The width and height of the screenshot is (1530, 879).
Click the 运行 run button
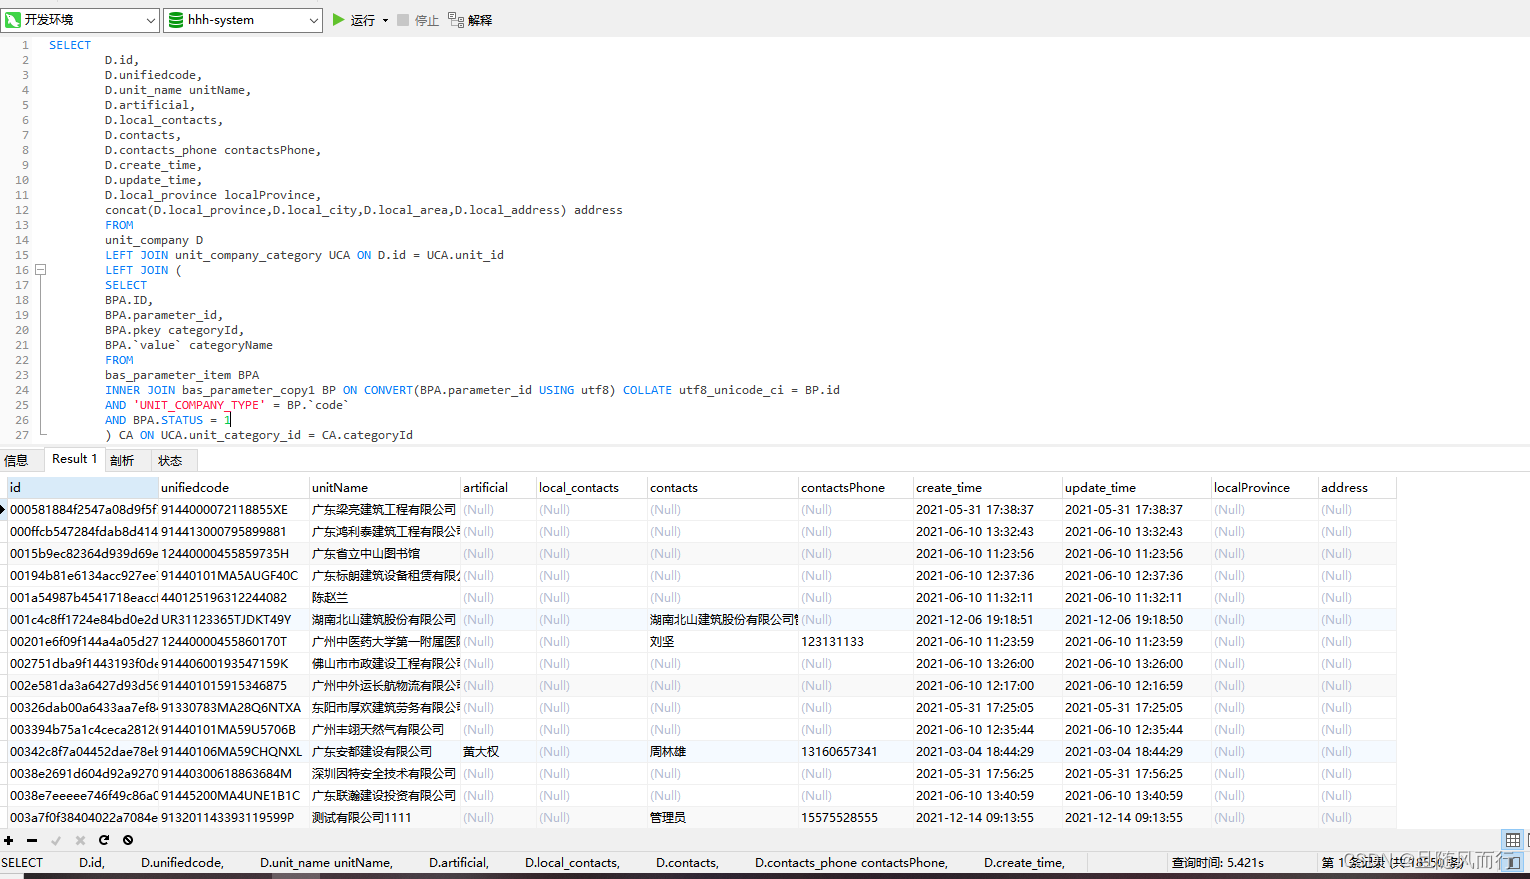tap(354, 20)
